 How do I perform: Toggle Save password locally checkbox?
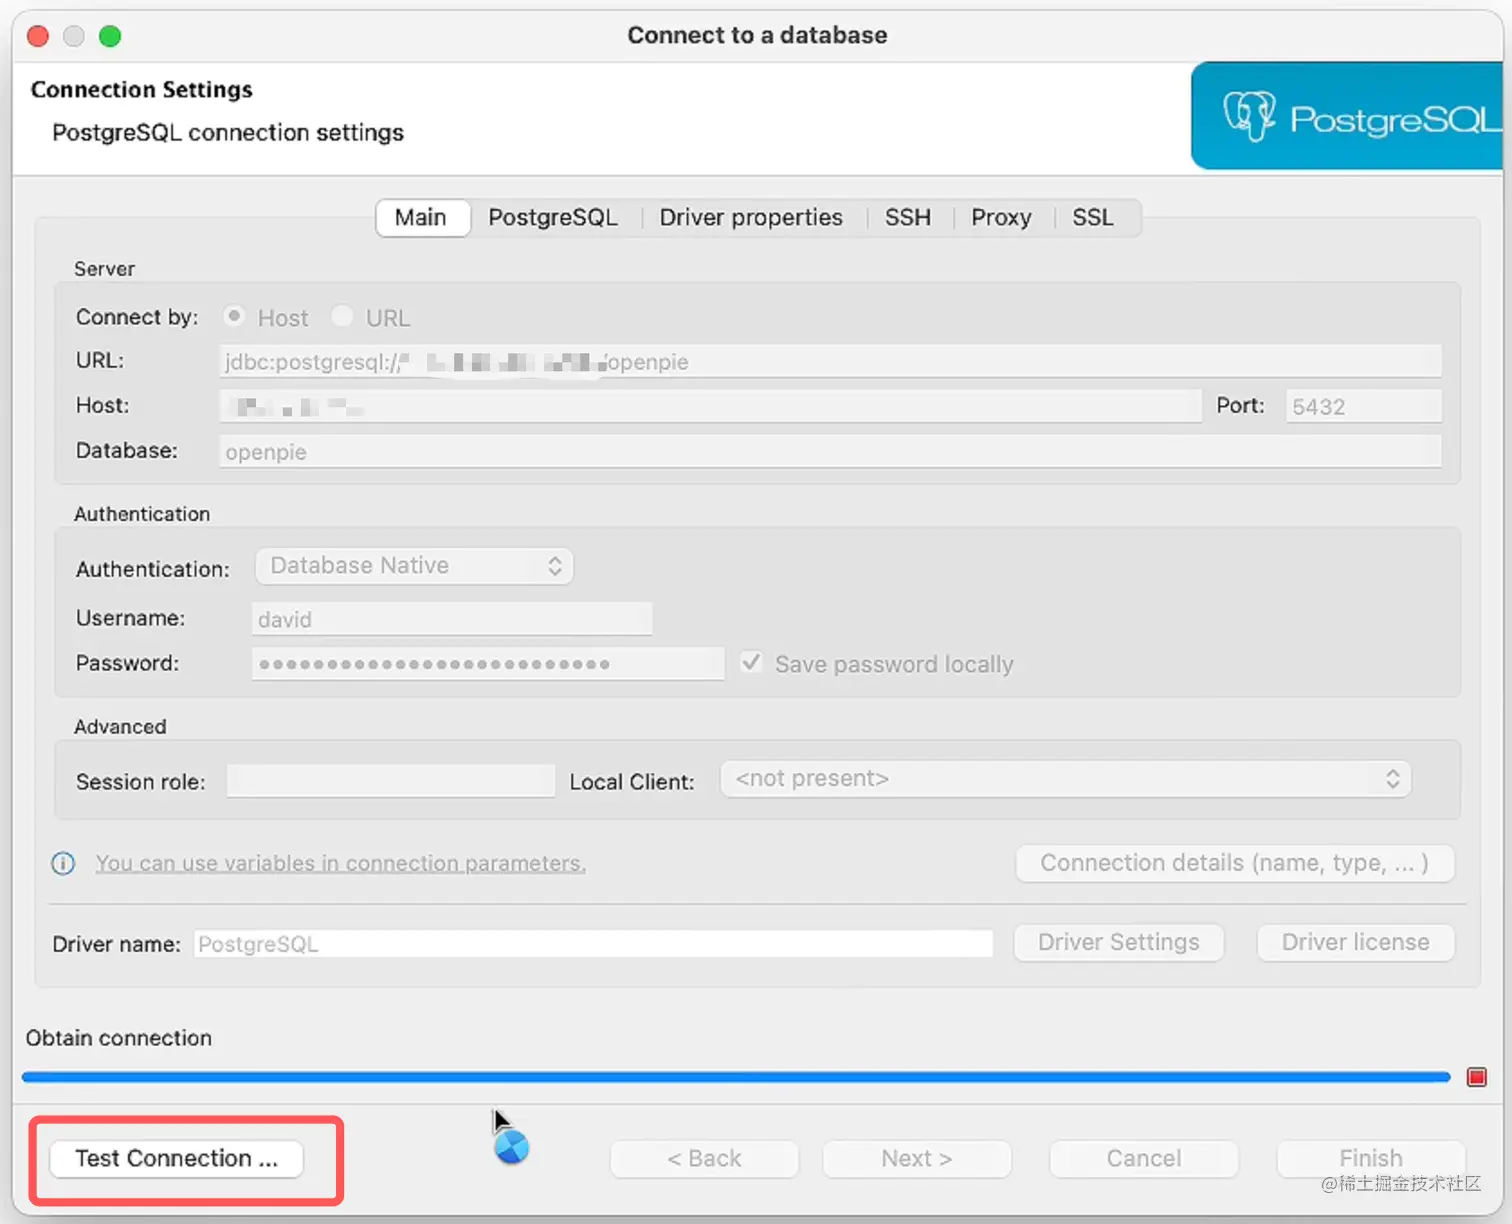point(751,663)
